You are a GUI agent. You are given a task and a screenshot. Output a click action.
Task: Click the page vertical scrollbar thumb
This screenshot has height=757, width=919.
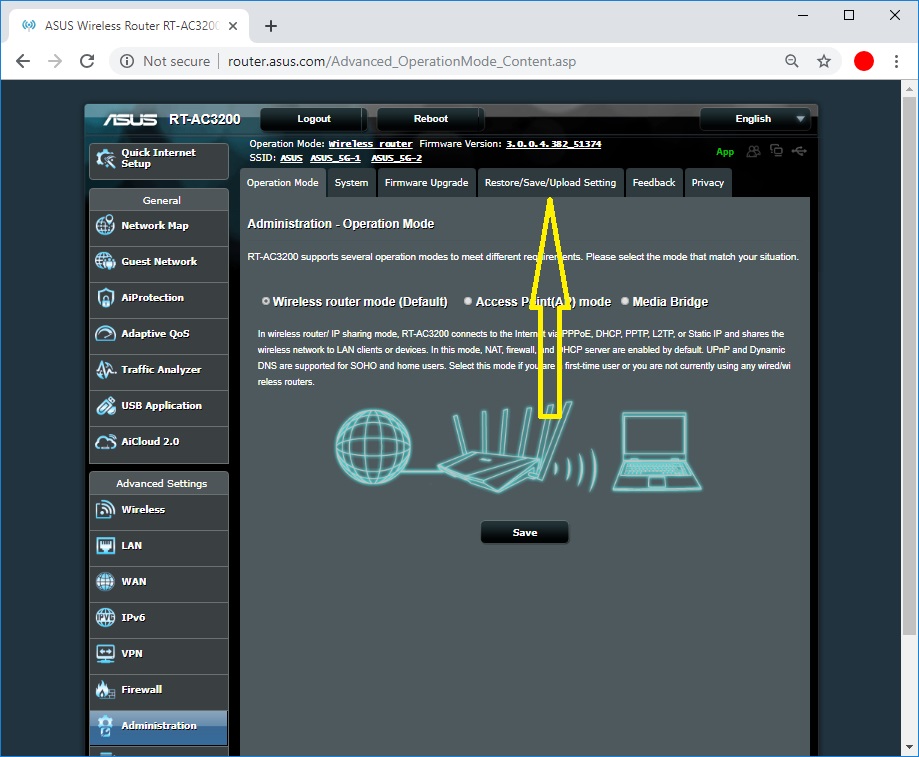click(x=909, y=366)
